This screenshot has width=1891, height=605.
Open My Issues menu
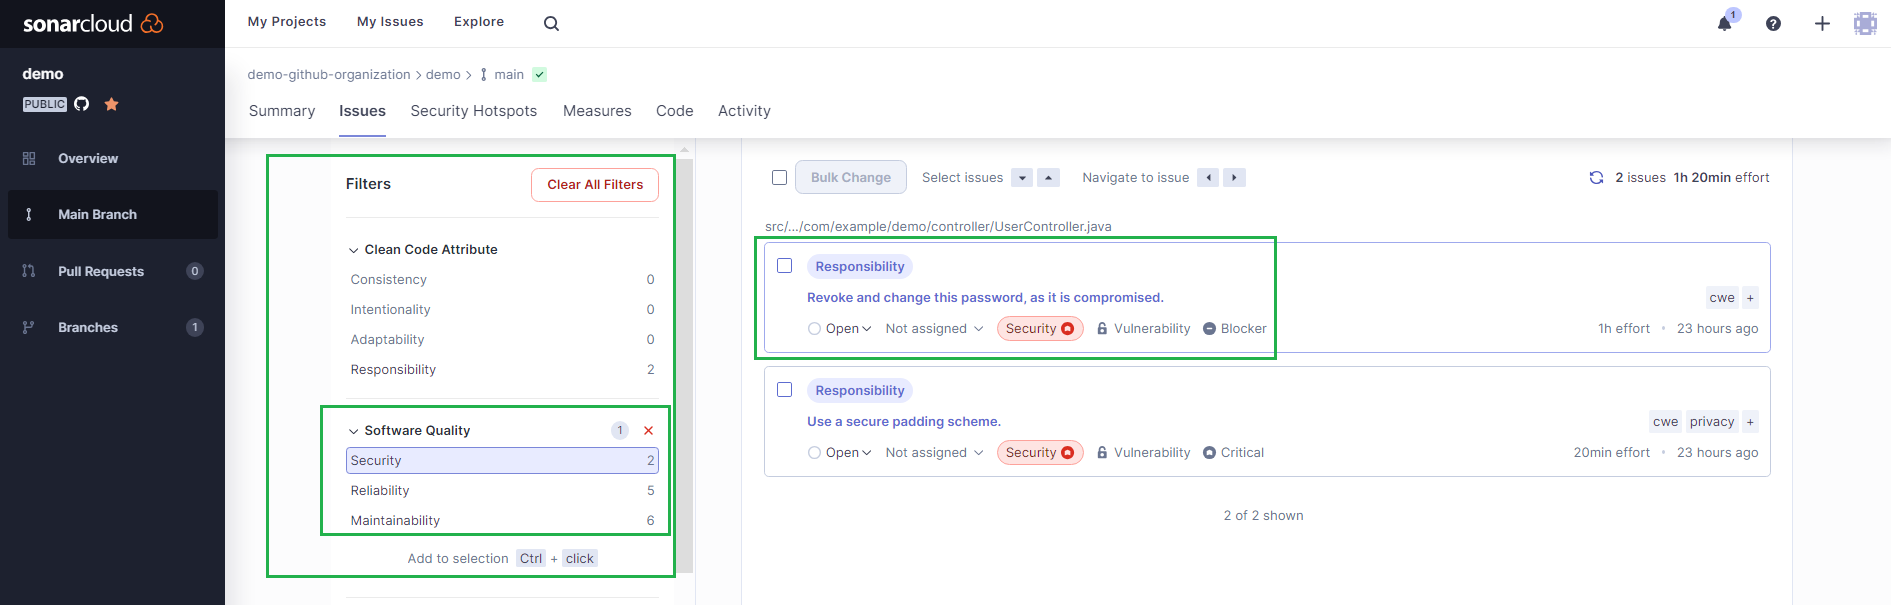click(390, 22)
